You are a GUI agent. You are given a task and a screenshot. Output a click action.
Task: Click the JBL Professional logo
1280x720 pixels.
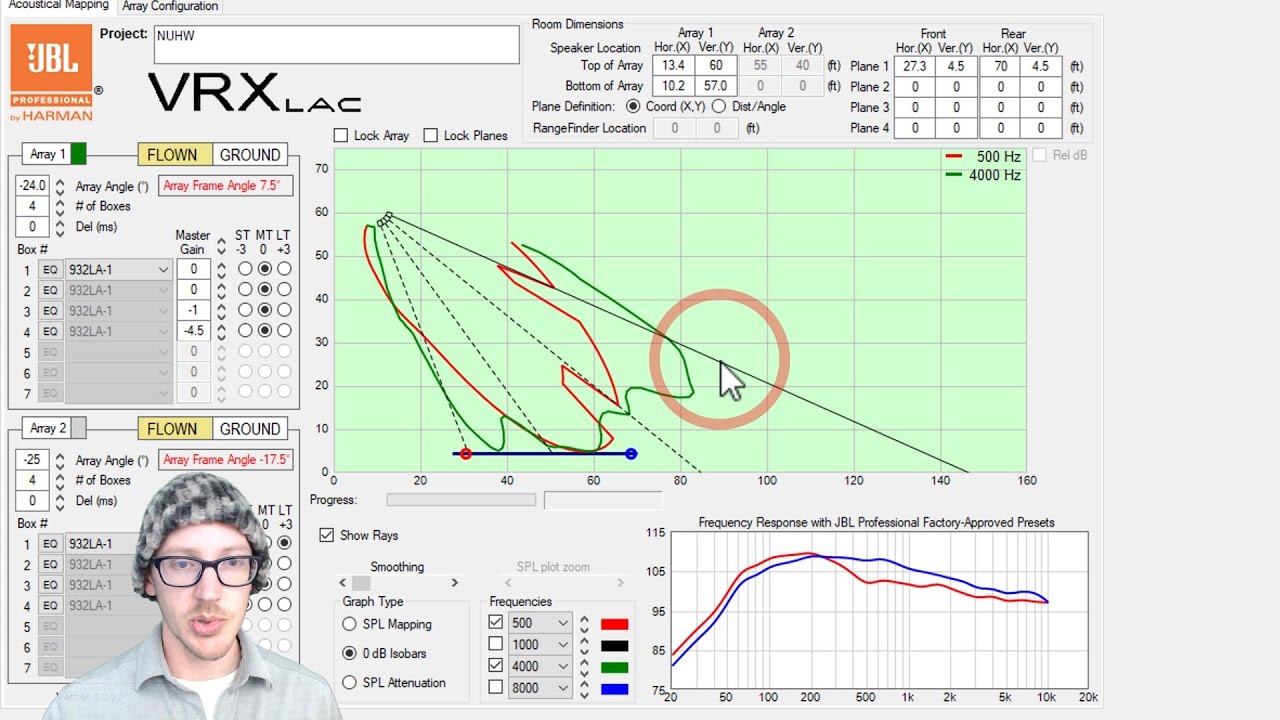(x=51, y=72)
